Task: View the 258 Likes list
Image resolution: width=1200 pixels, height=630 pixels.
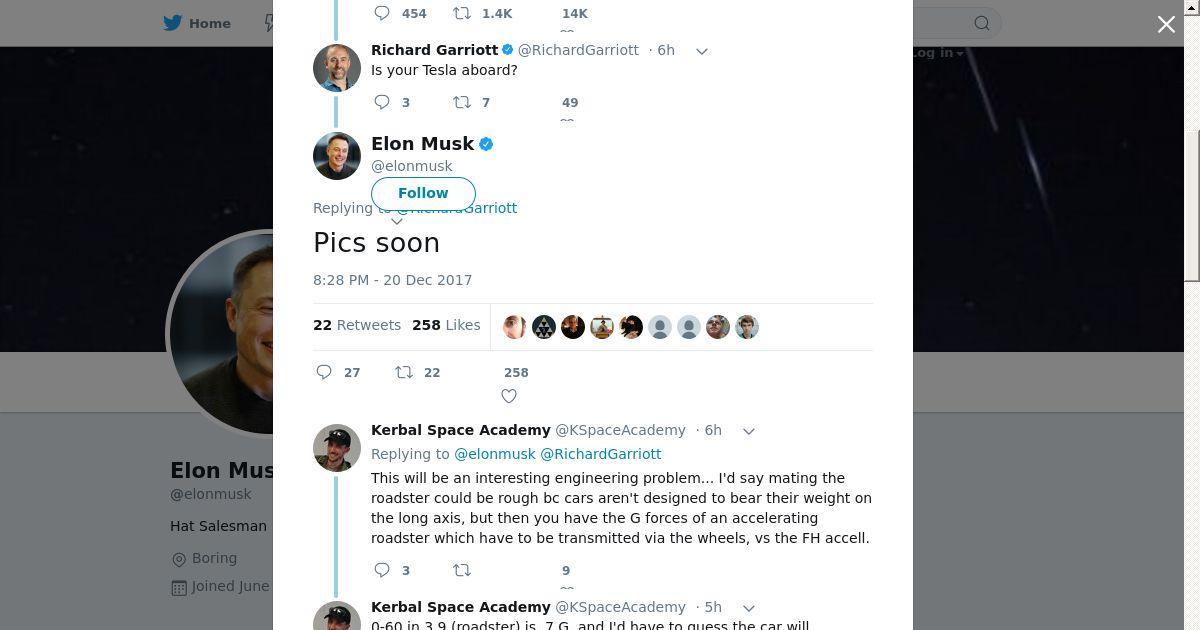Action: (x=446, y=325)
